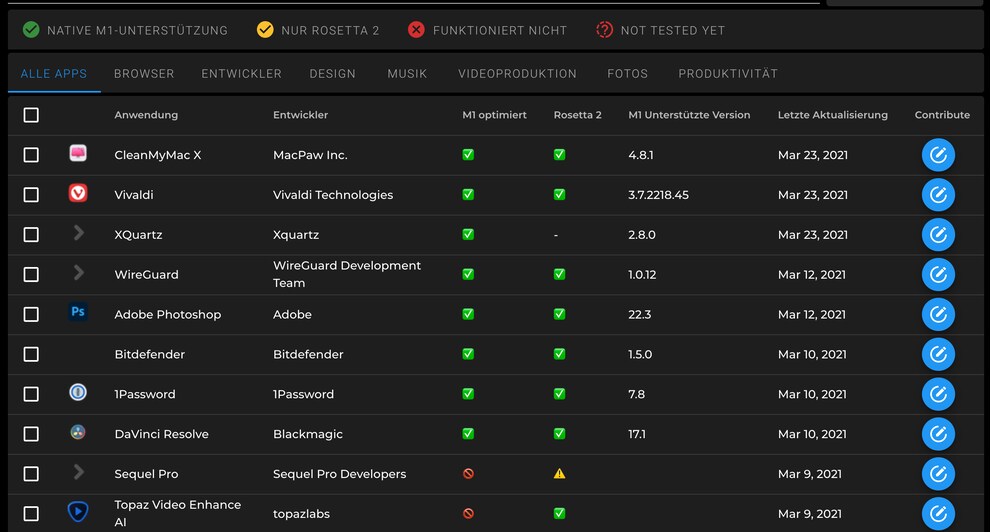Switch to the Browser tab
Screen dimensions: 990x532
144,74
